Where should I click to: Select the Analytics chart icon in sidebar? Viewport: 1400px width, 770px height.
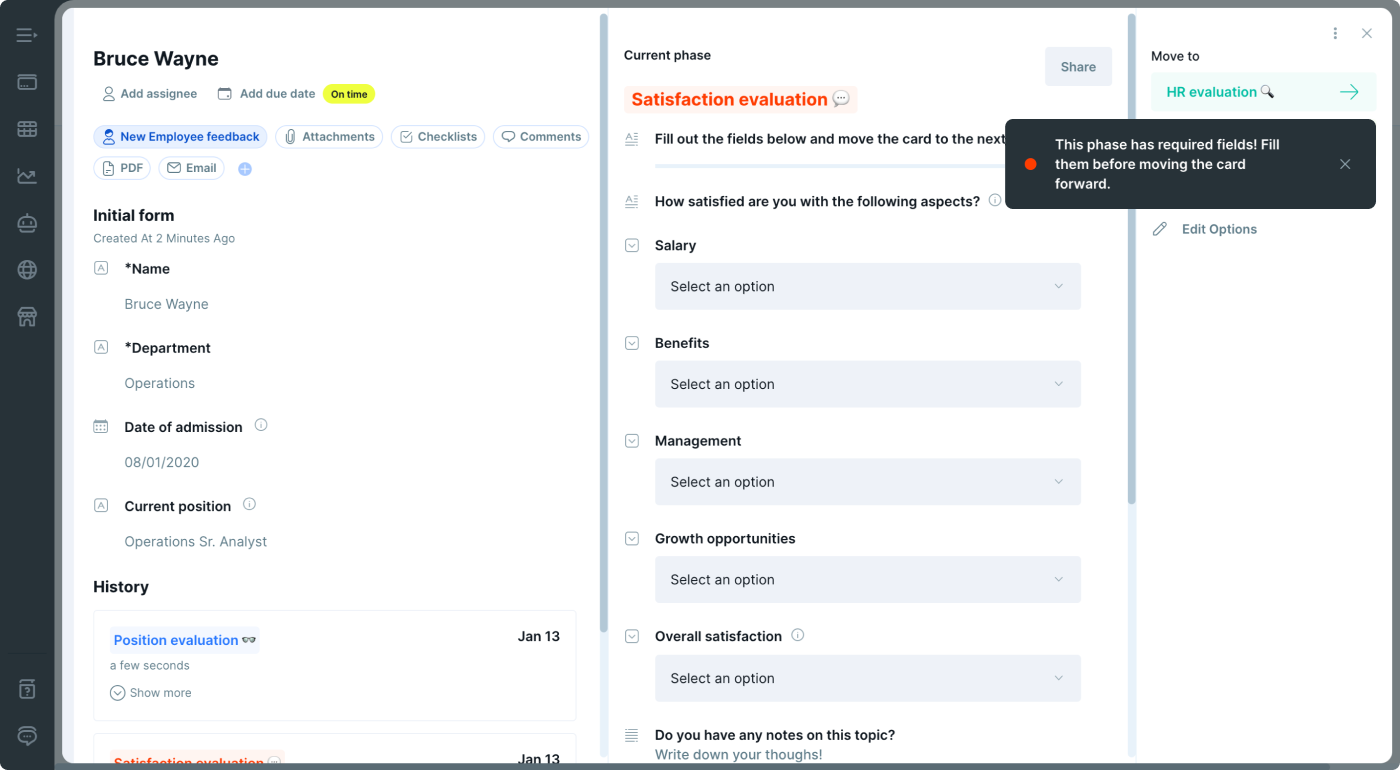tap(26, 176)
